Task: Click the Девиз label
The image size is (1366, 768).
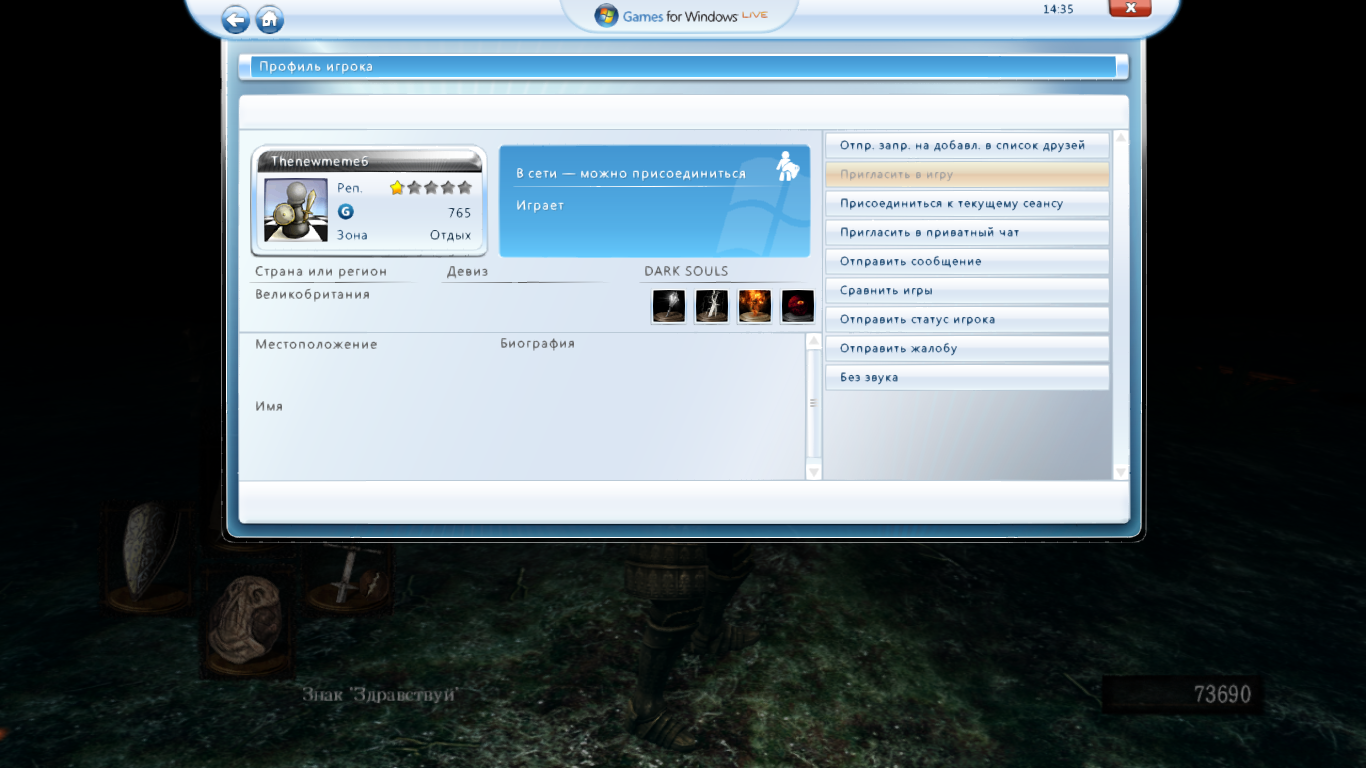Action: tap(467, 271)
